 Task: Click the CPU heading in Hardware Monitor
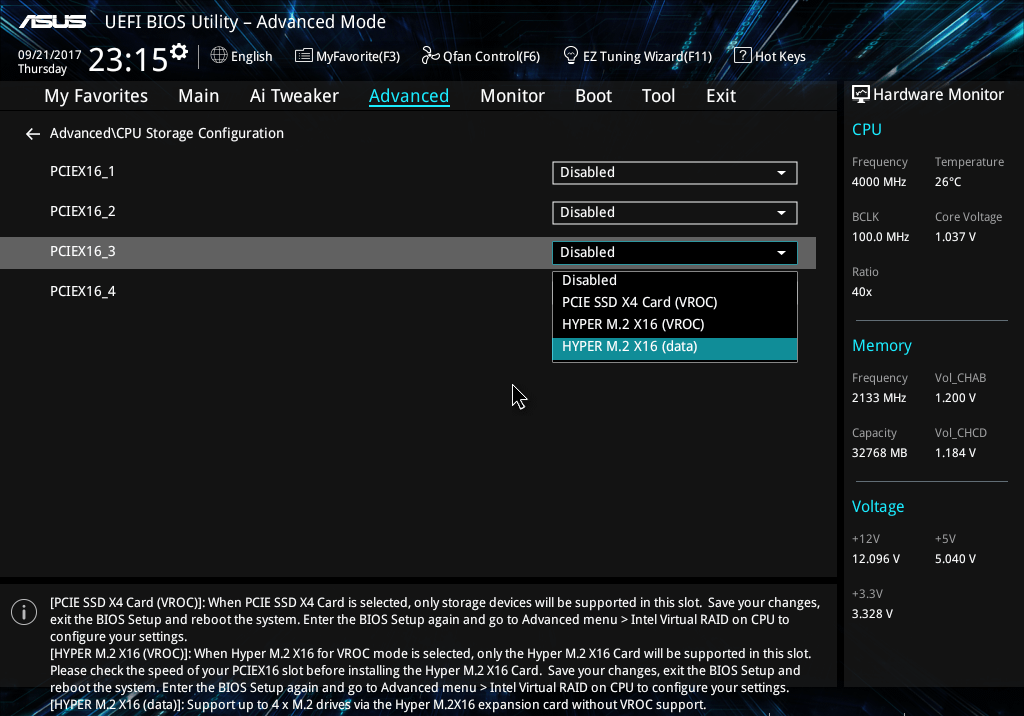pyautogui.click(x=867, y=129)
